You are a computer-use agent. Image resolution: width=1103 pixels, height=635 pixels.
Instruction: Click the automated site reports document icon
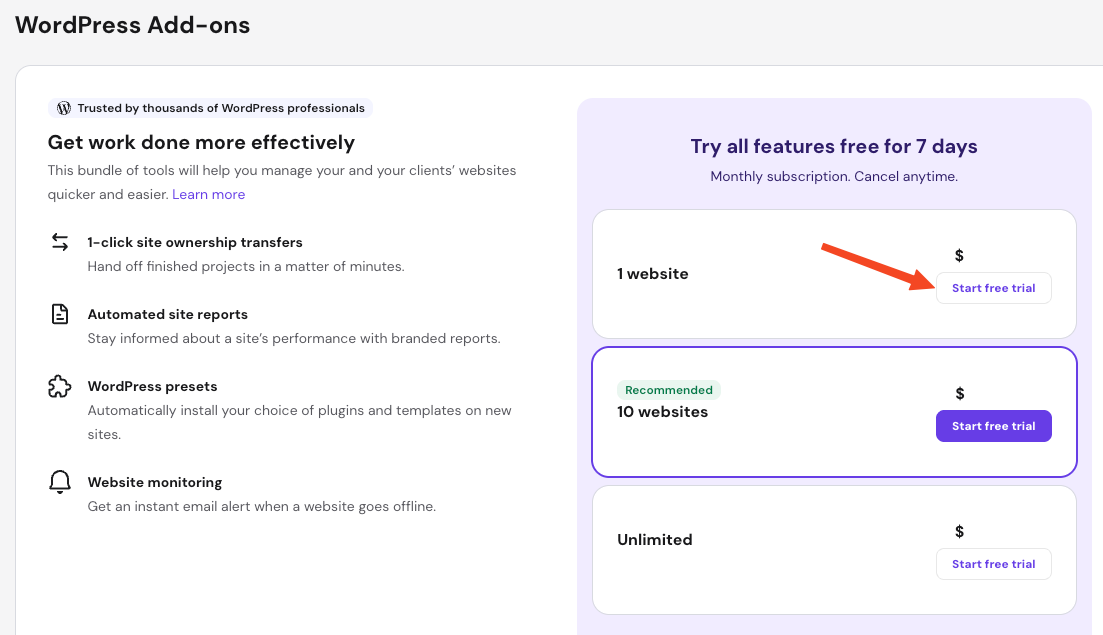click(60, 314)
